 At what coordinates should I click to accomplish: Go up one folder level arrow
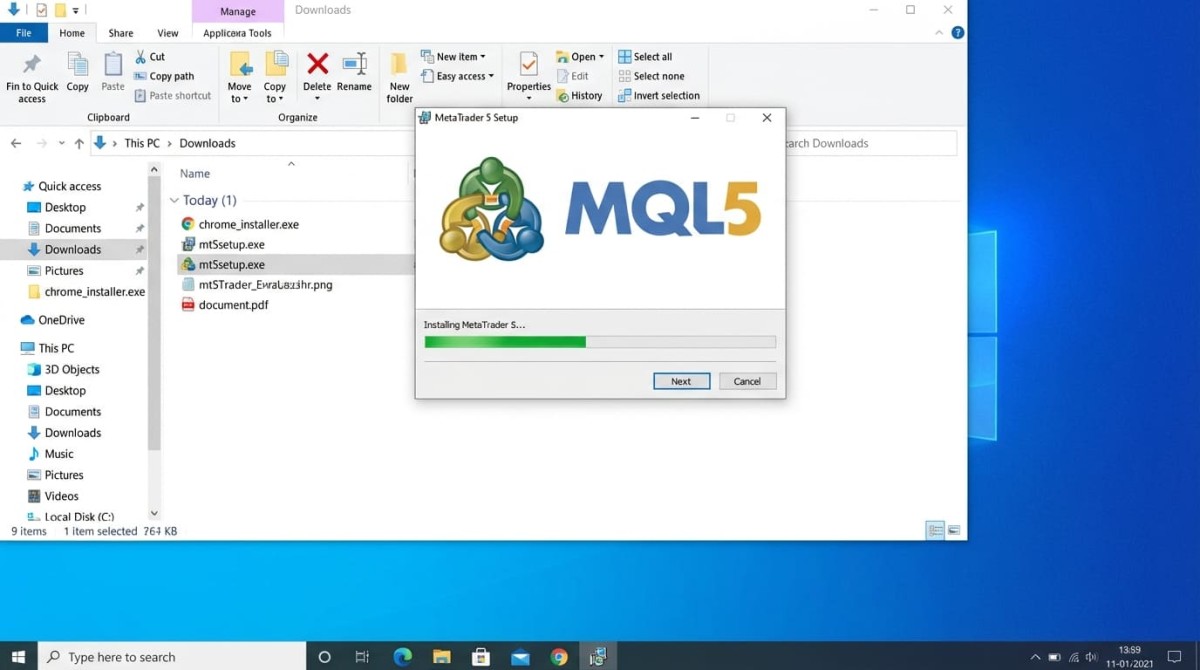coord(80,143)
